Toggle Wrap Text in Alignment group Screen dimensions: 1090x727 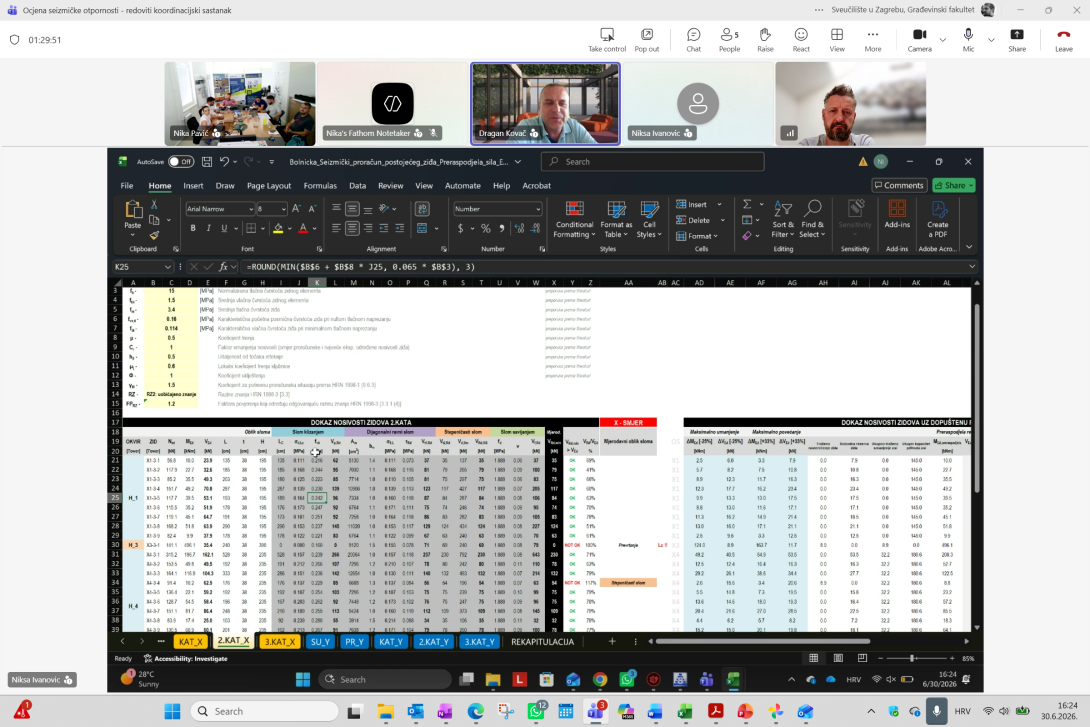(421, 209)
